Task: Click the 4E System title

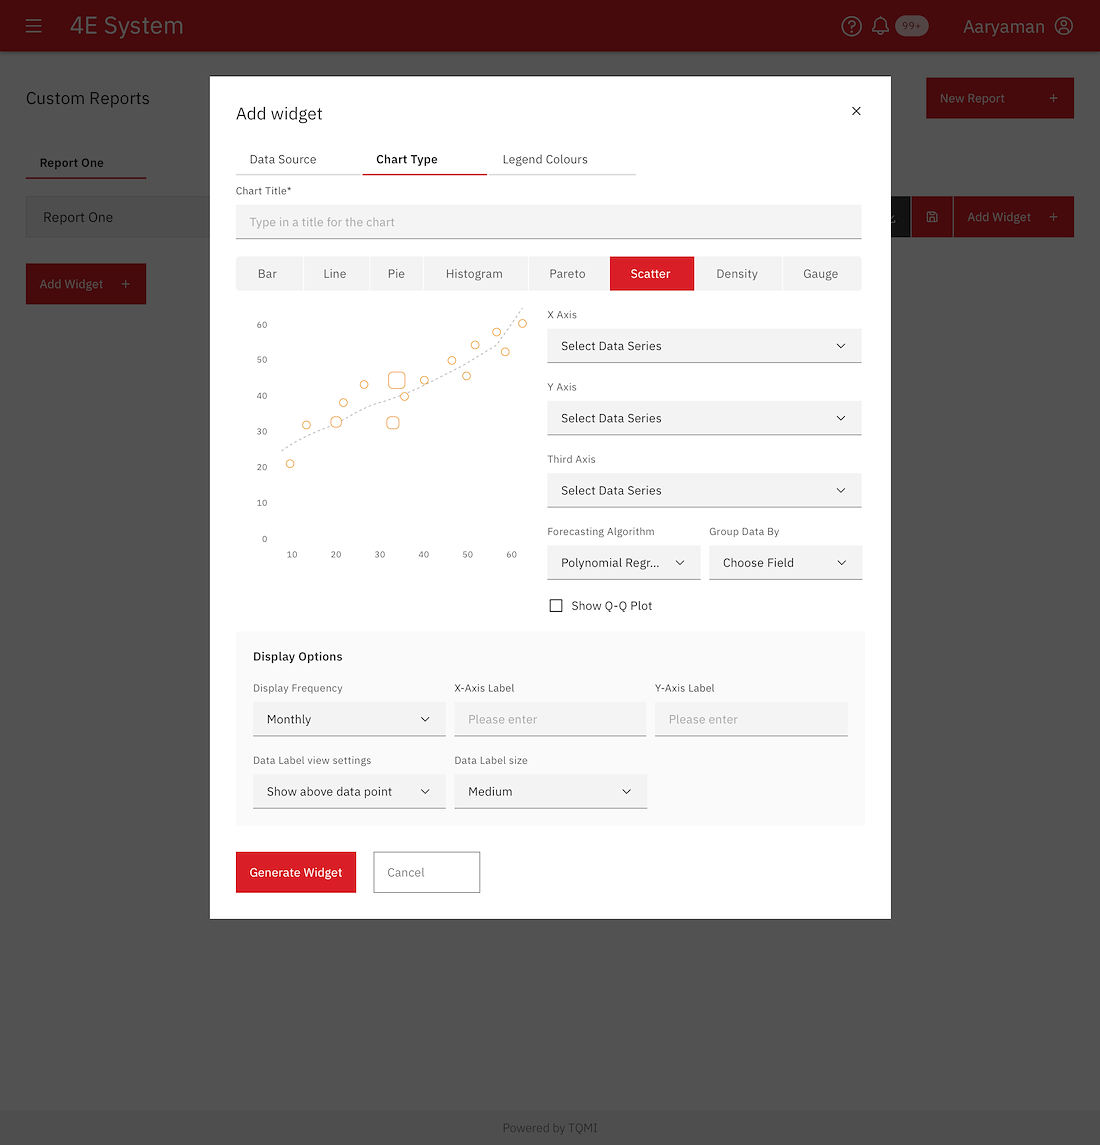Action: [126, 26]
